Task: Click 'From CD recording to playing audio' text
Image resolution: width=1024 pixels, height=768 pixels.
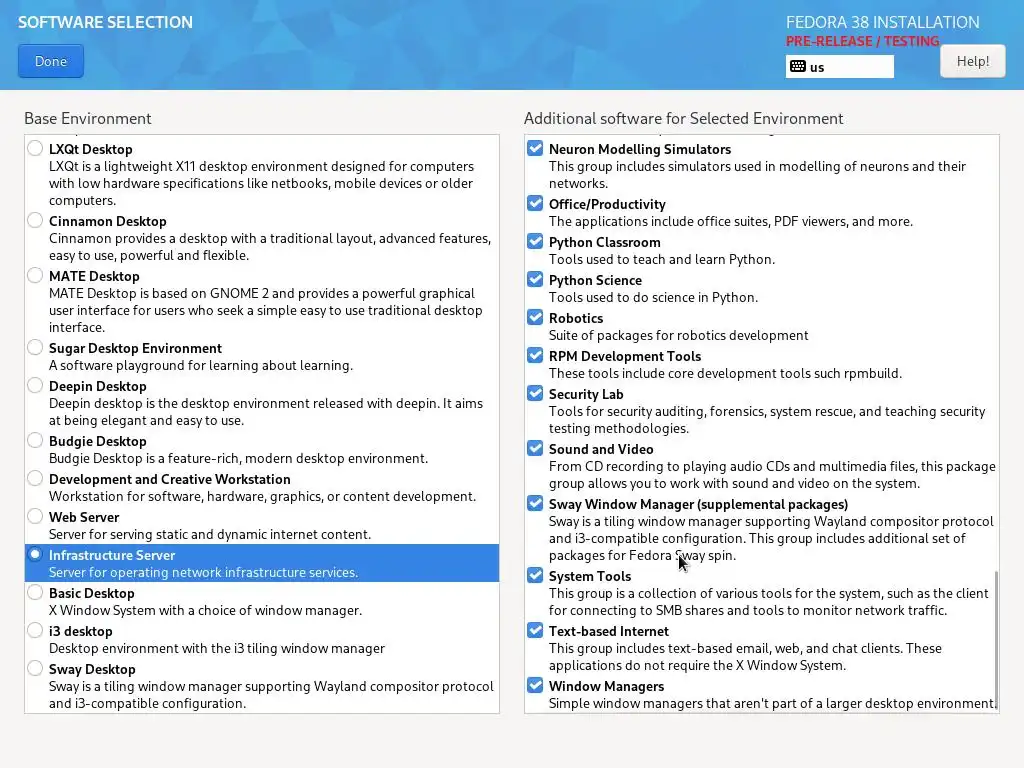Action: (x=772, y=475)
